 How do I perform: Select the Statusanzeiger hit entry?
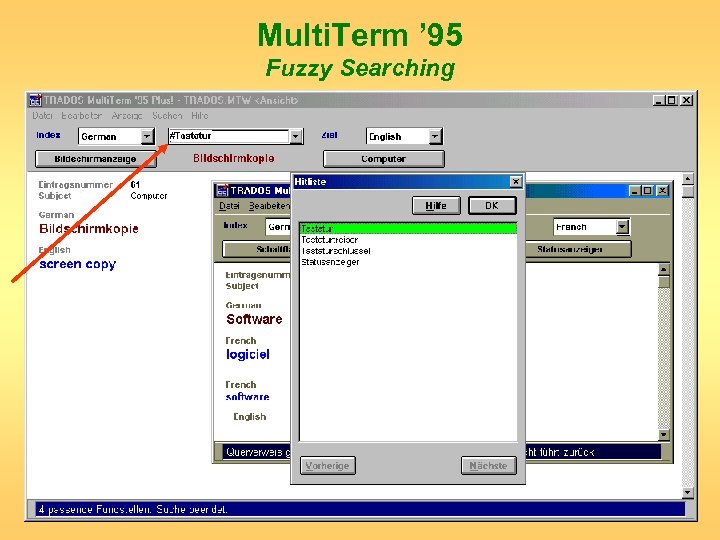[408, 262]
